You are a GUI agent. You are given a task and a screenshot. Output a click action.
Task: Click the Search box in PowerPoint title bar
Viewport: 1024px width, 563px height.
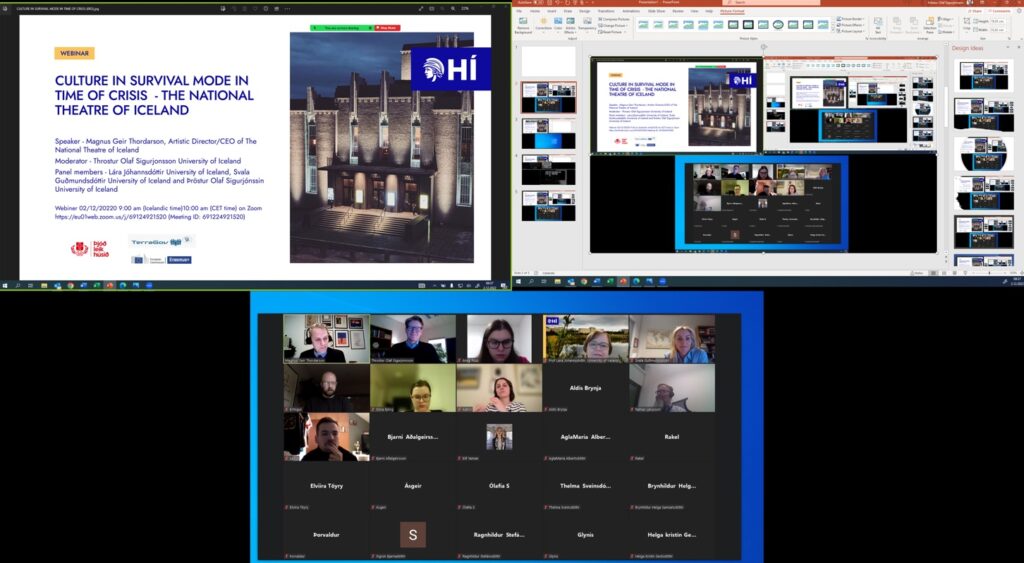(771, 3)
